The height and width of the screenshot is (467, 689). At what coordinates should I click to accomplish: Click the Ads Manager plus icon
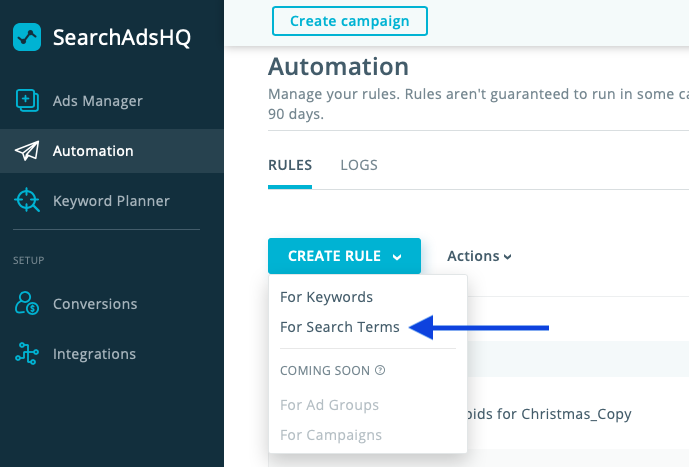(27, 100)
